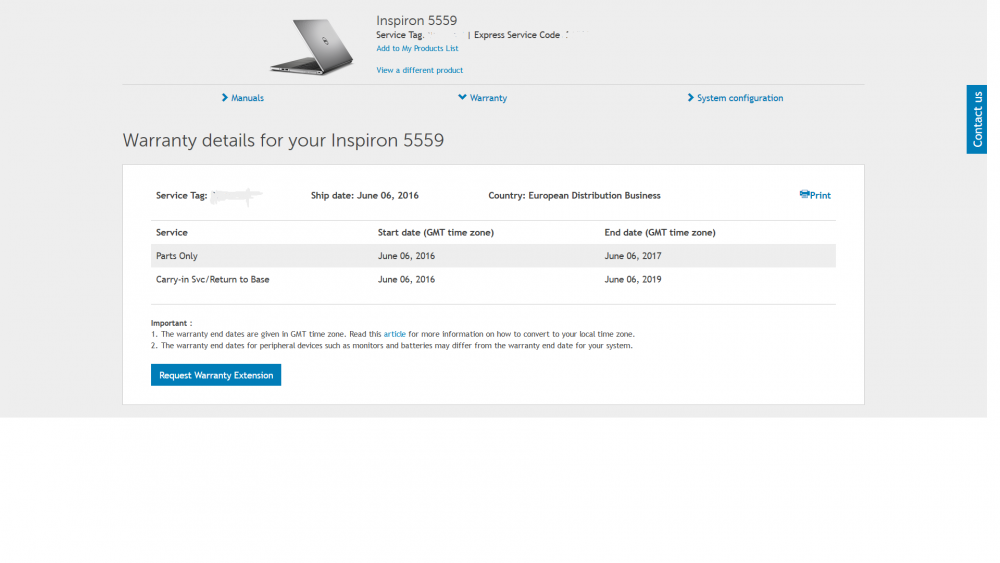Open the Manuals tab label
This screenshot has height=563, width=1000.
247,98
